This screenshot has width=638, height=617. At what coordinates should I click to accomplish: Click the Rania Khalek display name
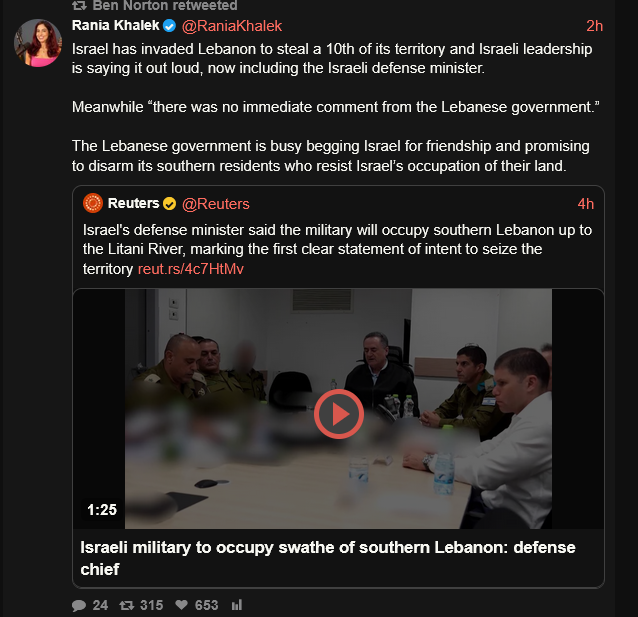point(115,26)
